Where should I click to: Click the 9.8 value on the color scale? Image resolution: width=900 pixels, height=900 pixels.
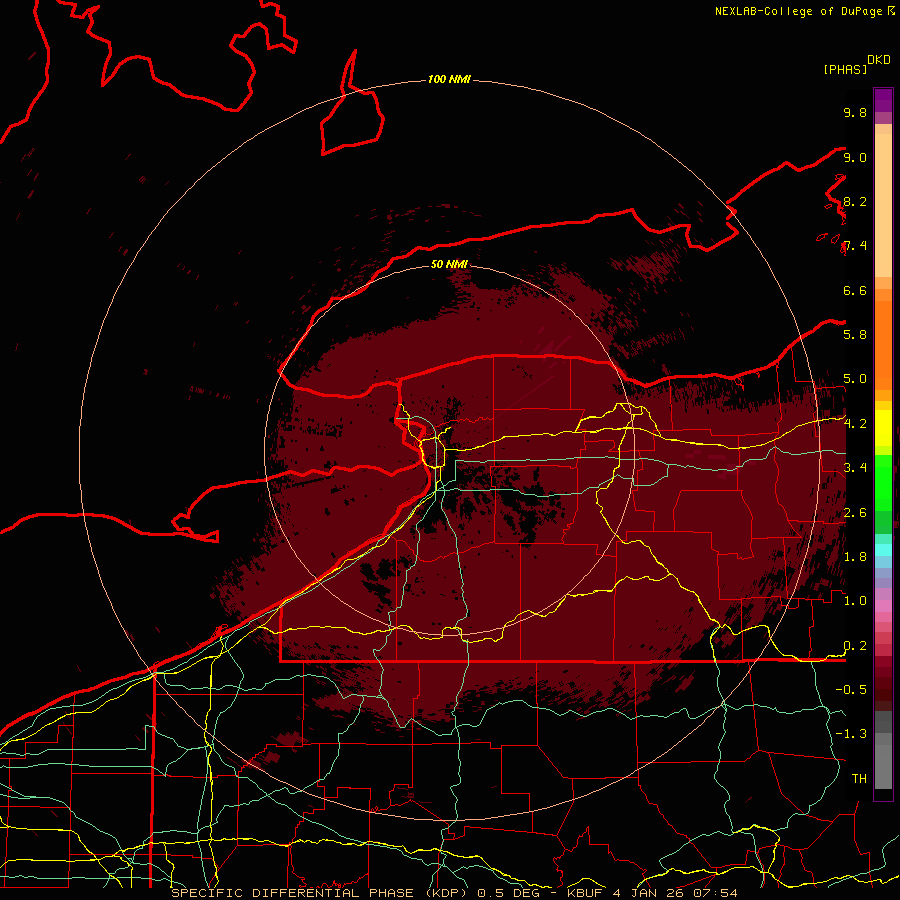pyautogui.click(x=855, y=112)
